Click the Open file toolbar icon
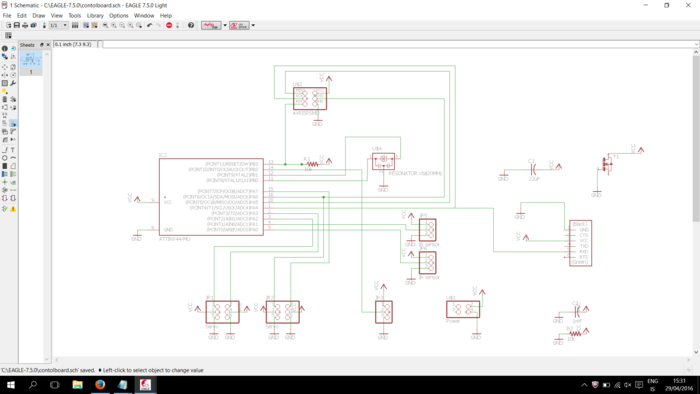Screen dimensions: 700x394 pos(8,25)
